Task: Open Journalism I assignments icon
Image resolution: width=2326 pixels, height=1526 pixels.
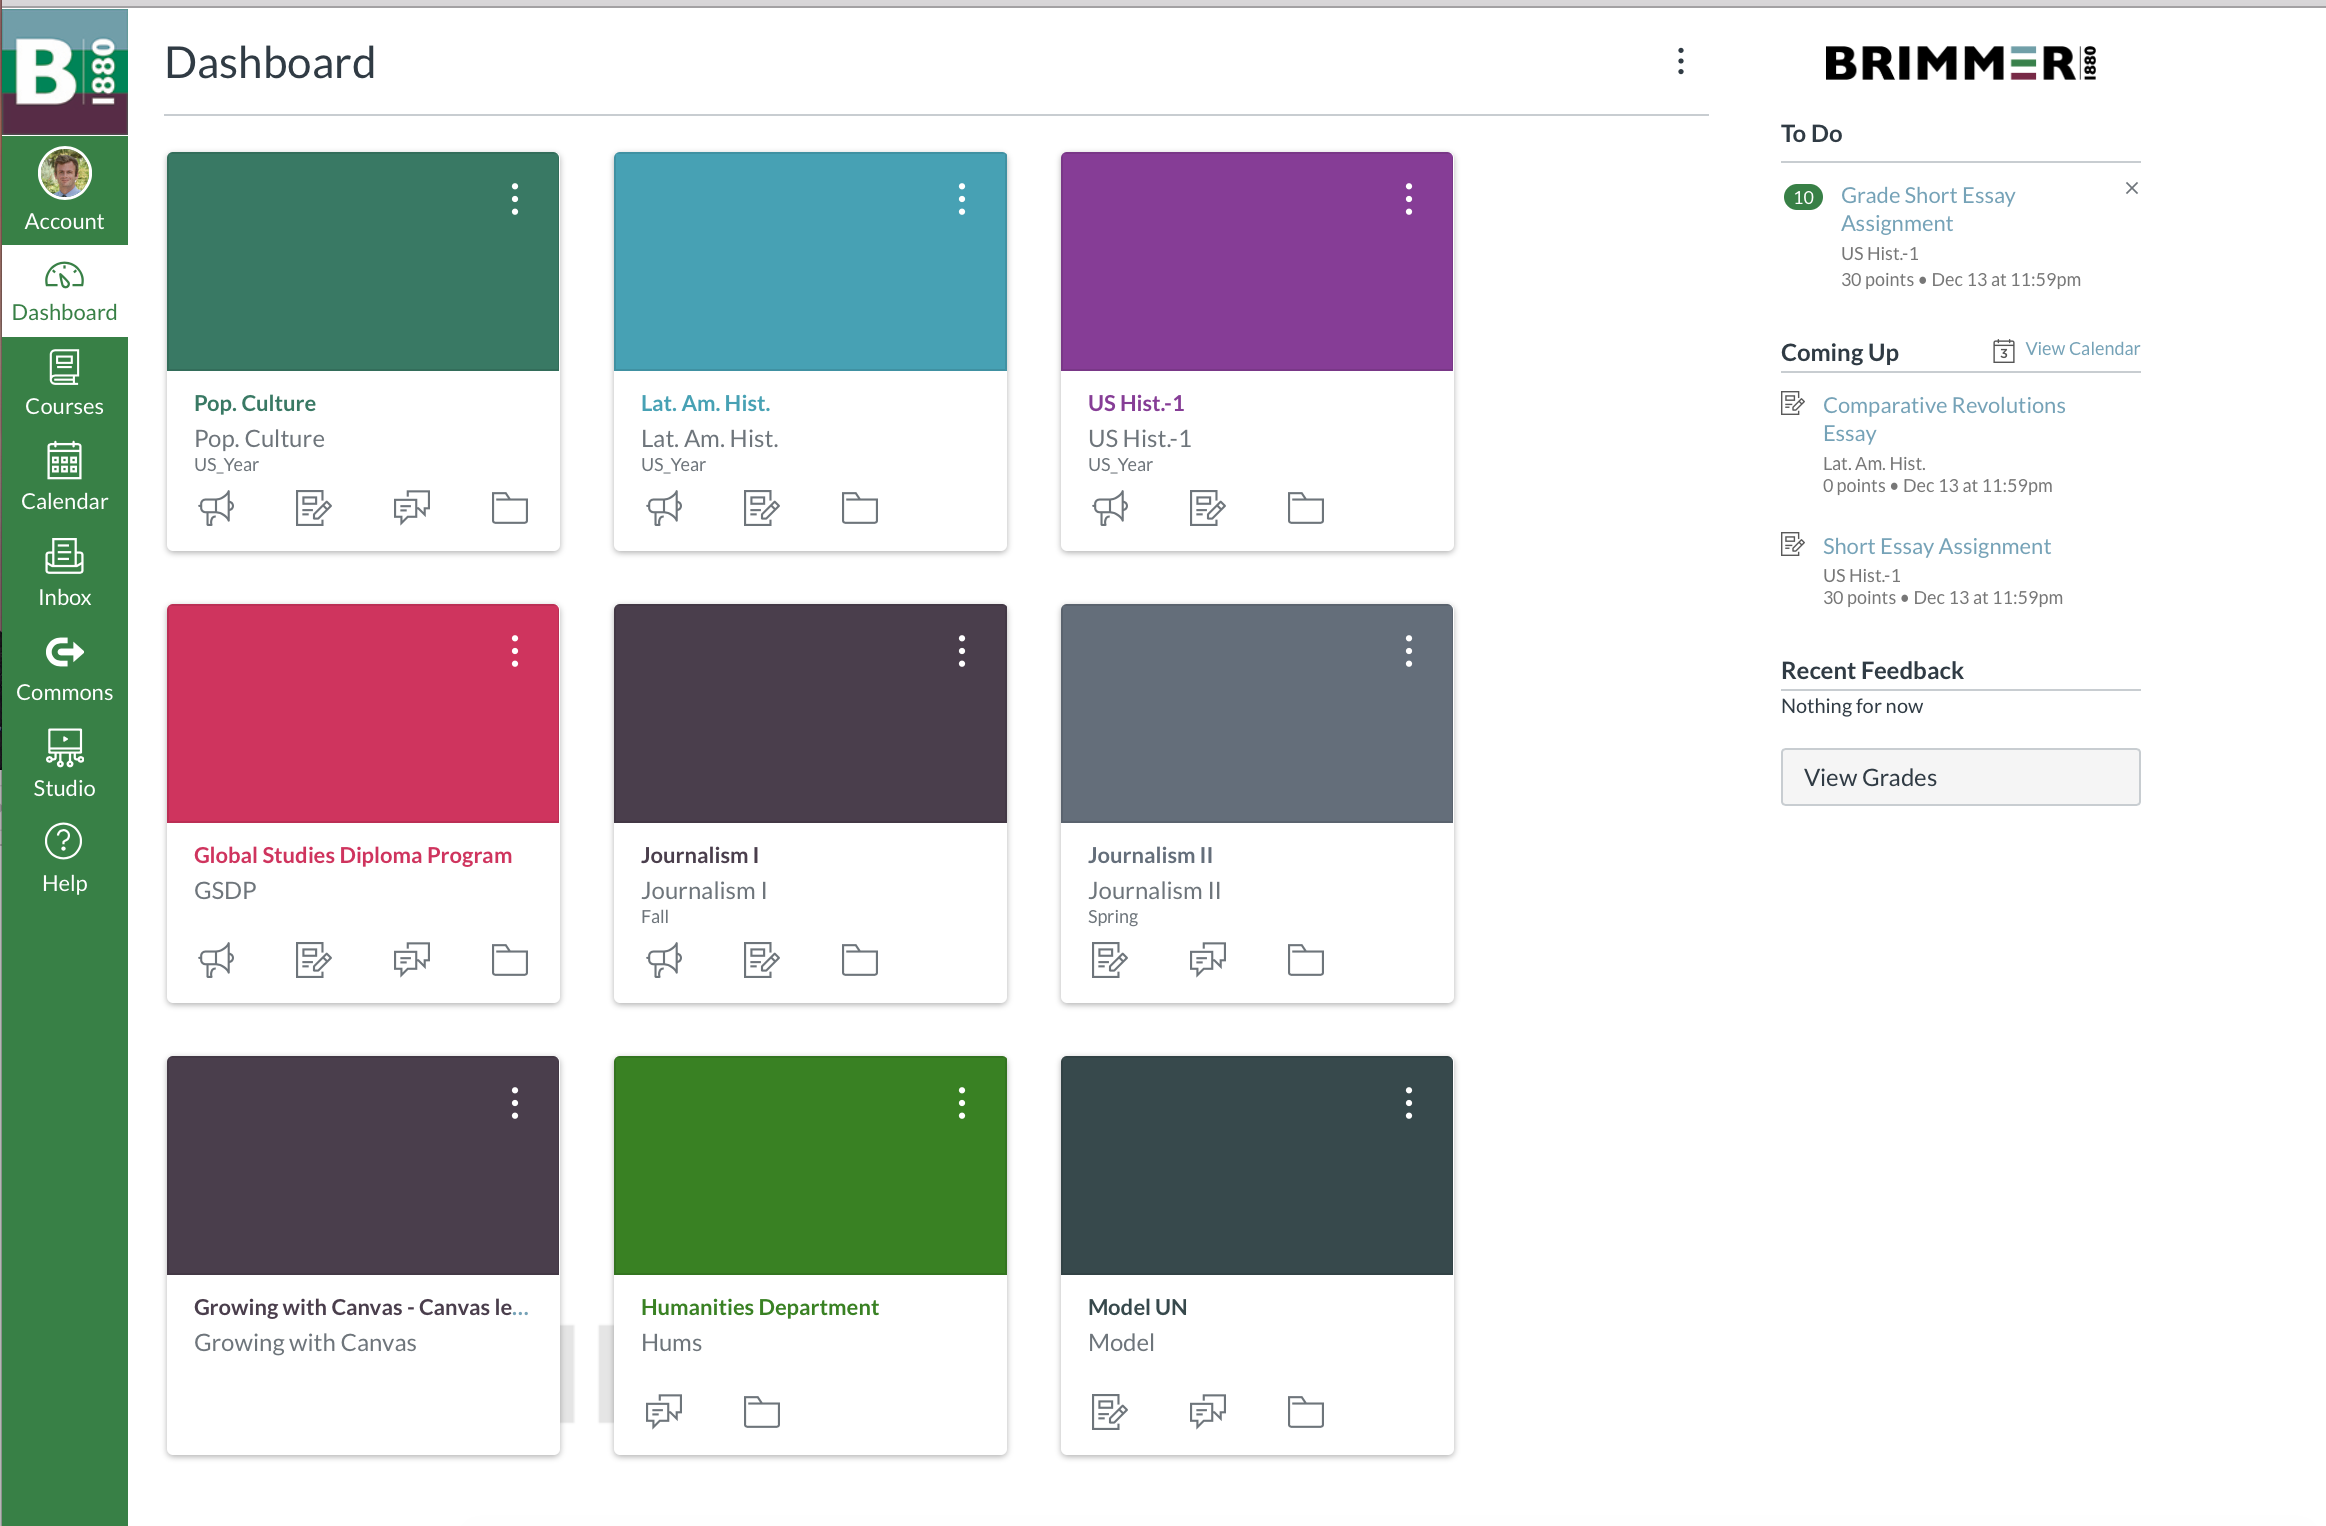Action: 761,960
